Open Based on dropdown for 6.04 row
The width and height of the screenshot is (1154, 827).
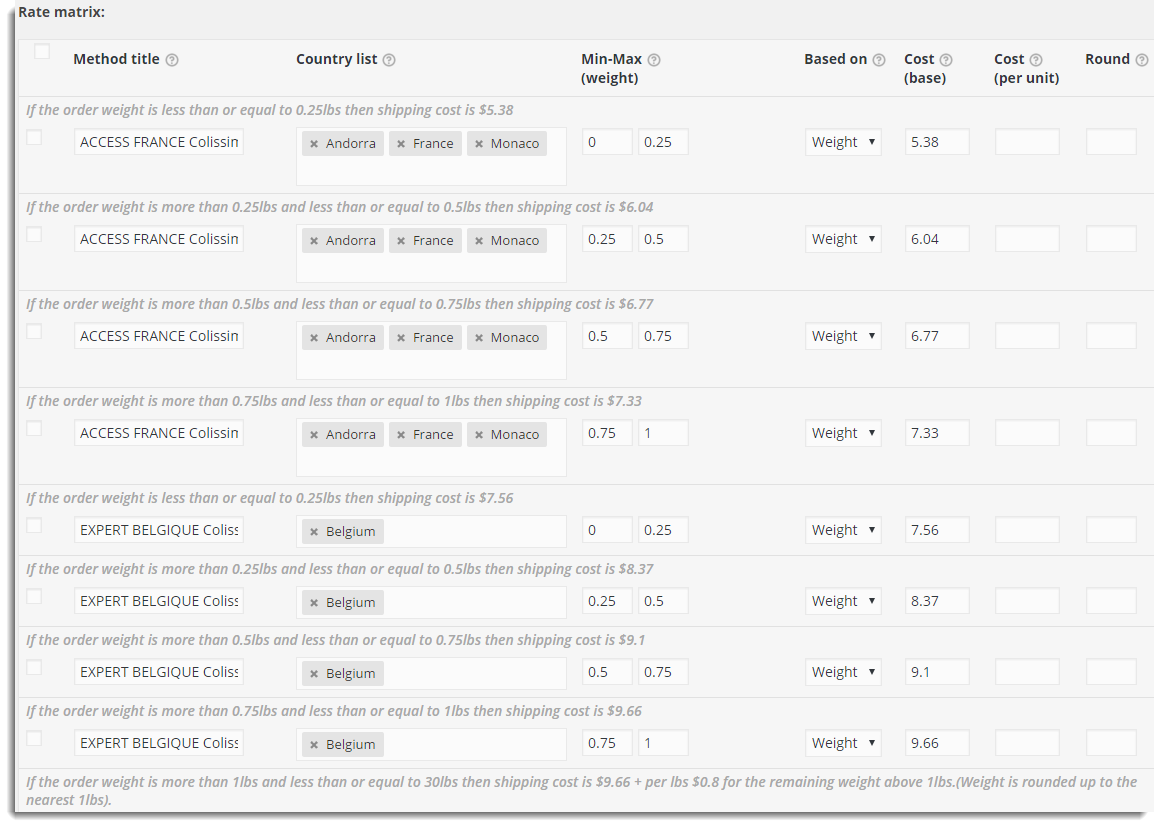point(843,239)
